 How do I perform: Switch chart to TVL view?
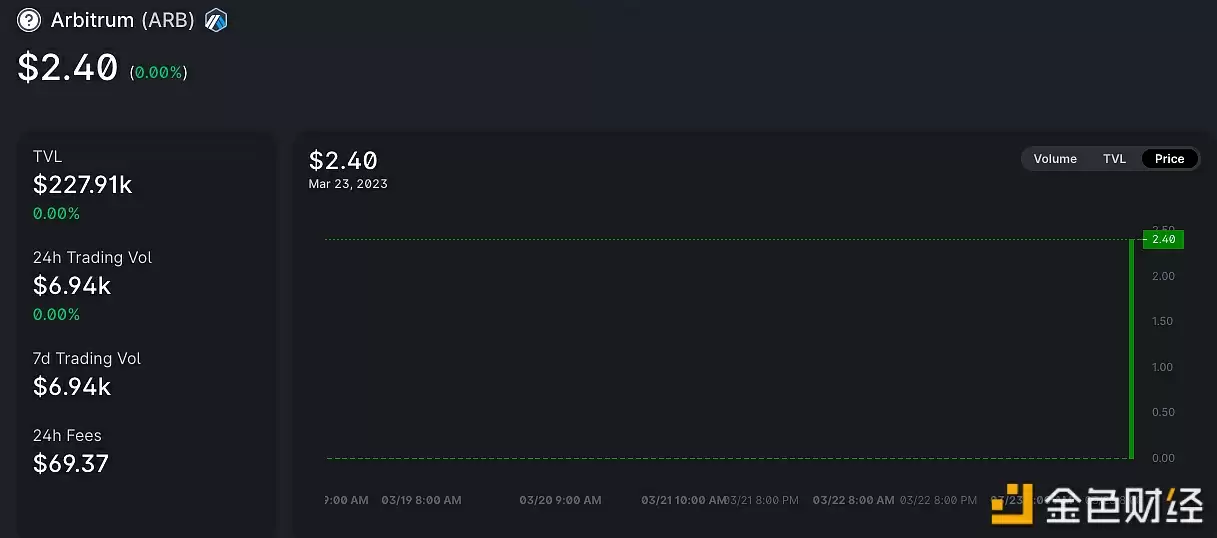[x=1114, y=159]
